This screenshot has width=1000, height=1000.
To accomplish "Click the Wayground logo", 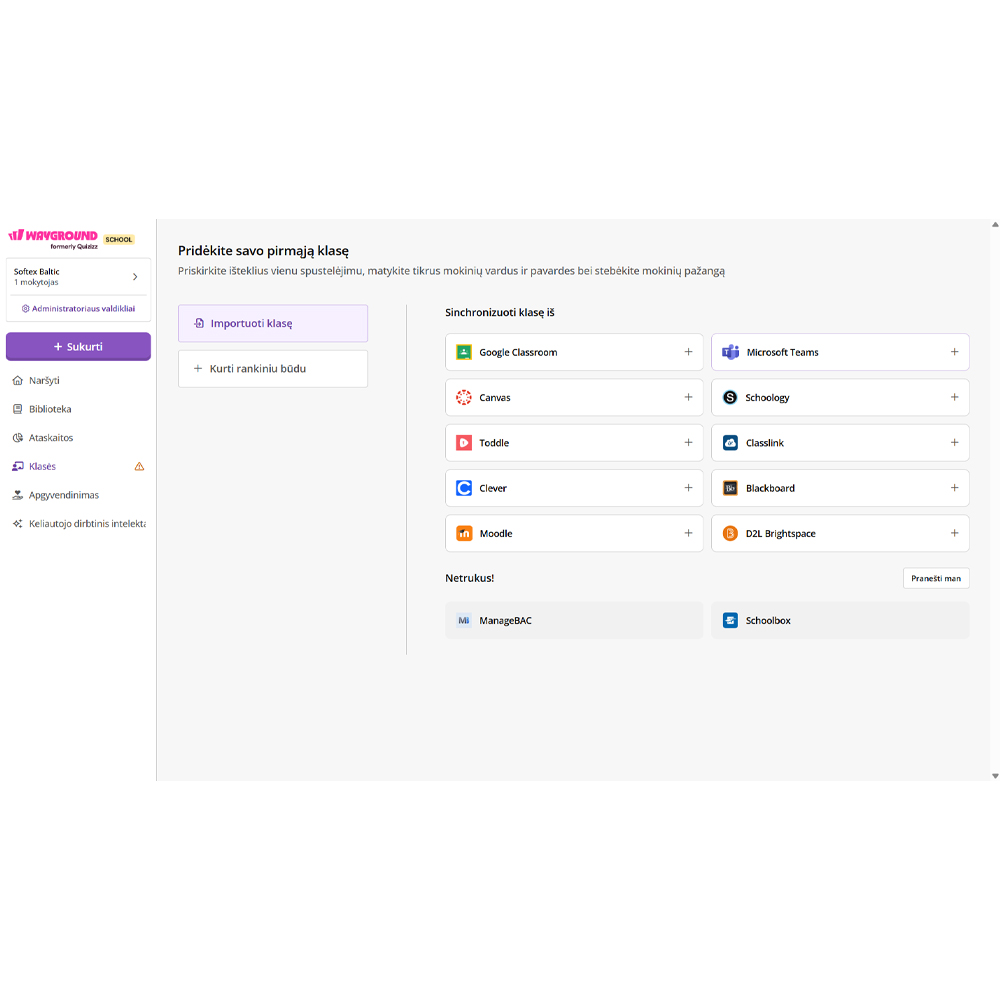I will click(53, 239).
